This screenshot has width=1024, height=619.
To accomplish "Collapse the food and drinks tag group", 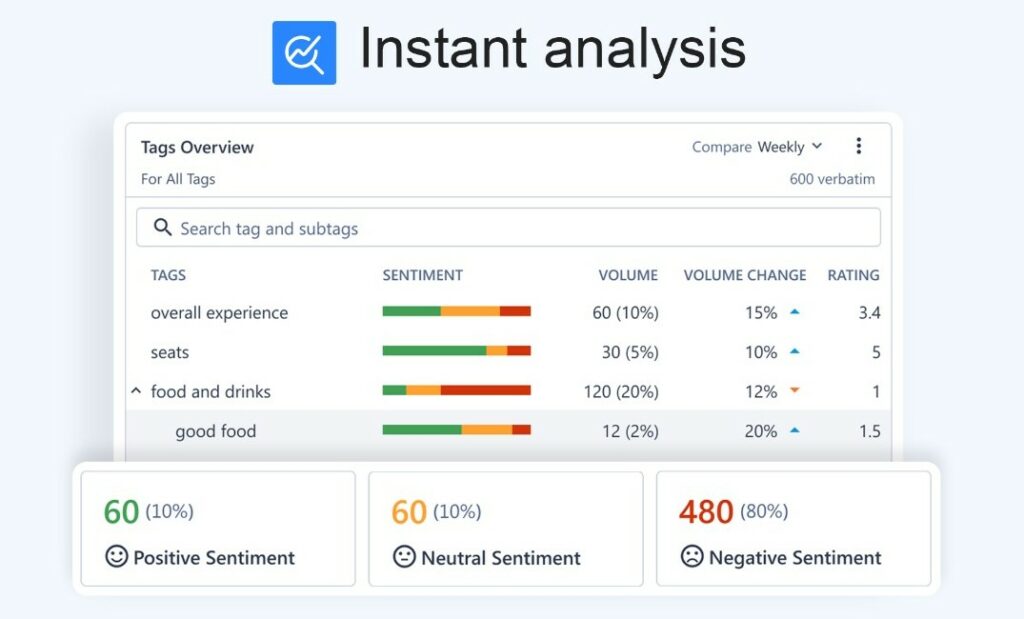I will 137,392.
